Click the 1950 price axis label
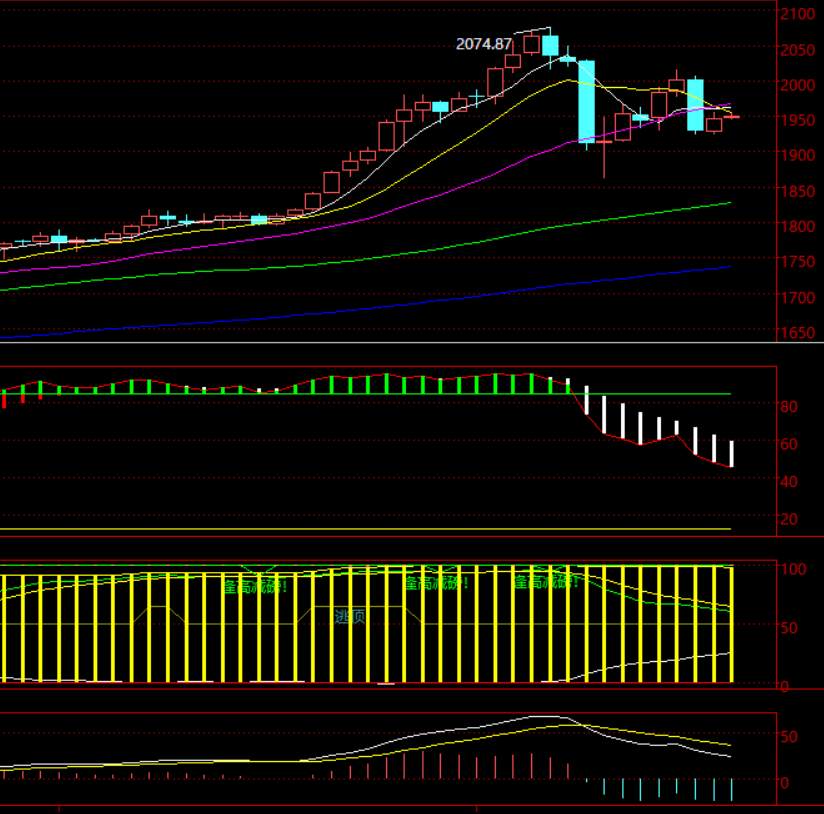The height and width of the screenshot is (814, 824). point(797,120)
